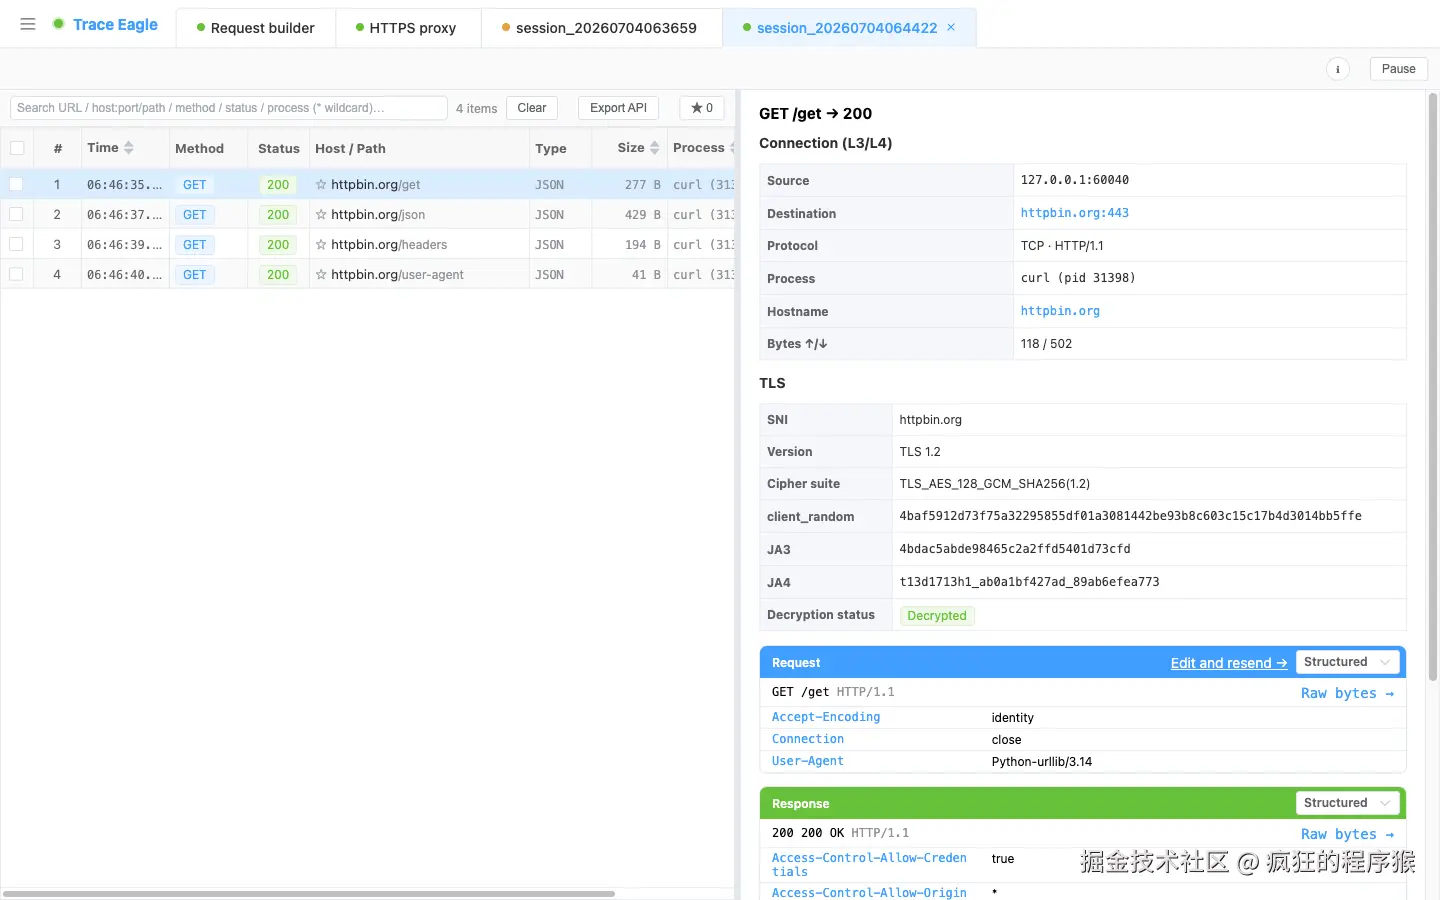Image resolution: width=1440 pixels, height=900 pixels.
Task: Switch to the HTTPS proxy tab
Action: coord(407,28)
